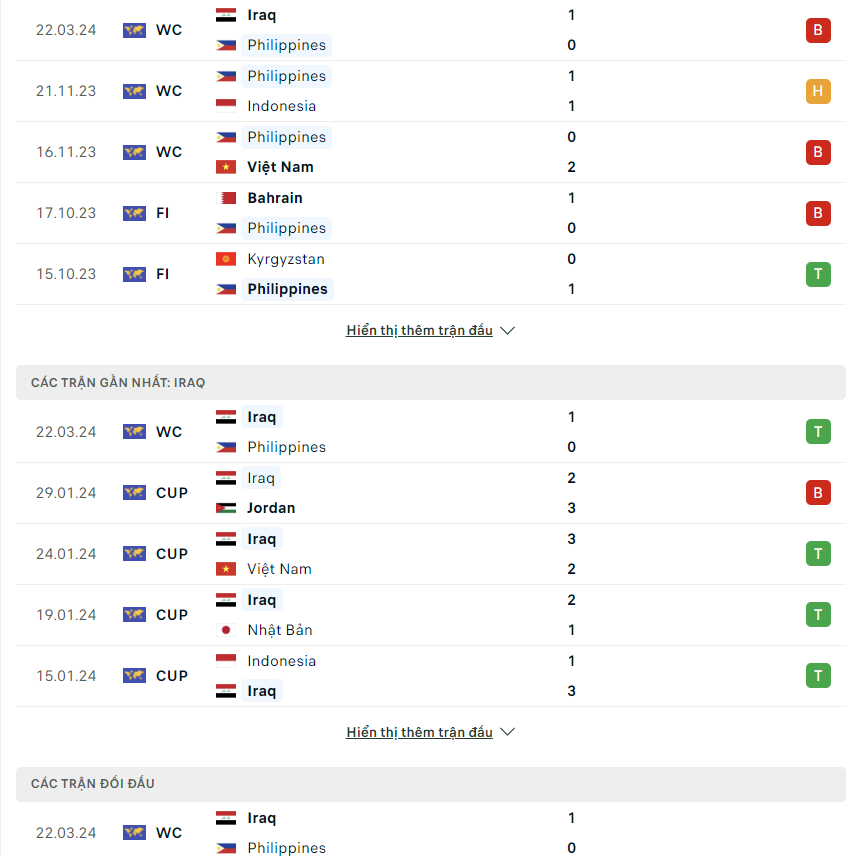Expand more Iraq matches via Hiển thị thêm trận đấu
This screenshot has width=857, height=856.
pos(419,732)
